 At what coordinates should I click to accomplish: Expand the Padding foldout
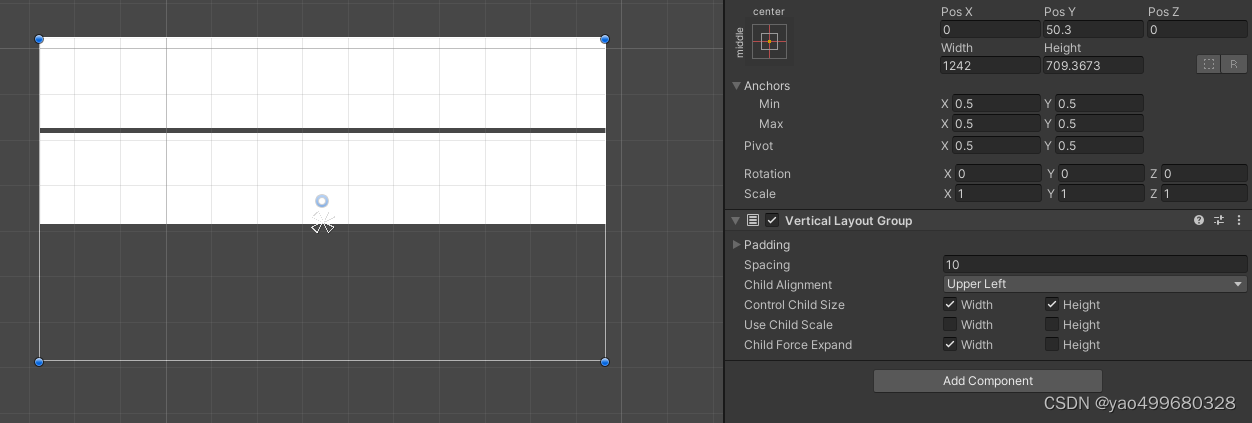[x=737, y=245]
